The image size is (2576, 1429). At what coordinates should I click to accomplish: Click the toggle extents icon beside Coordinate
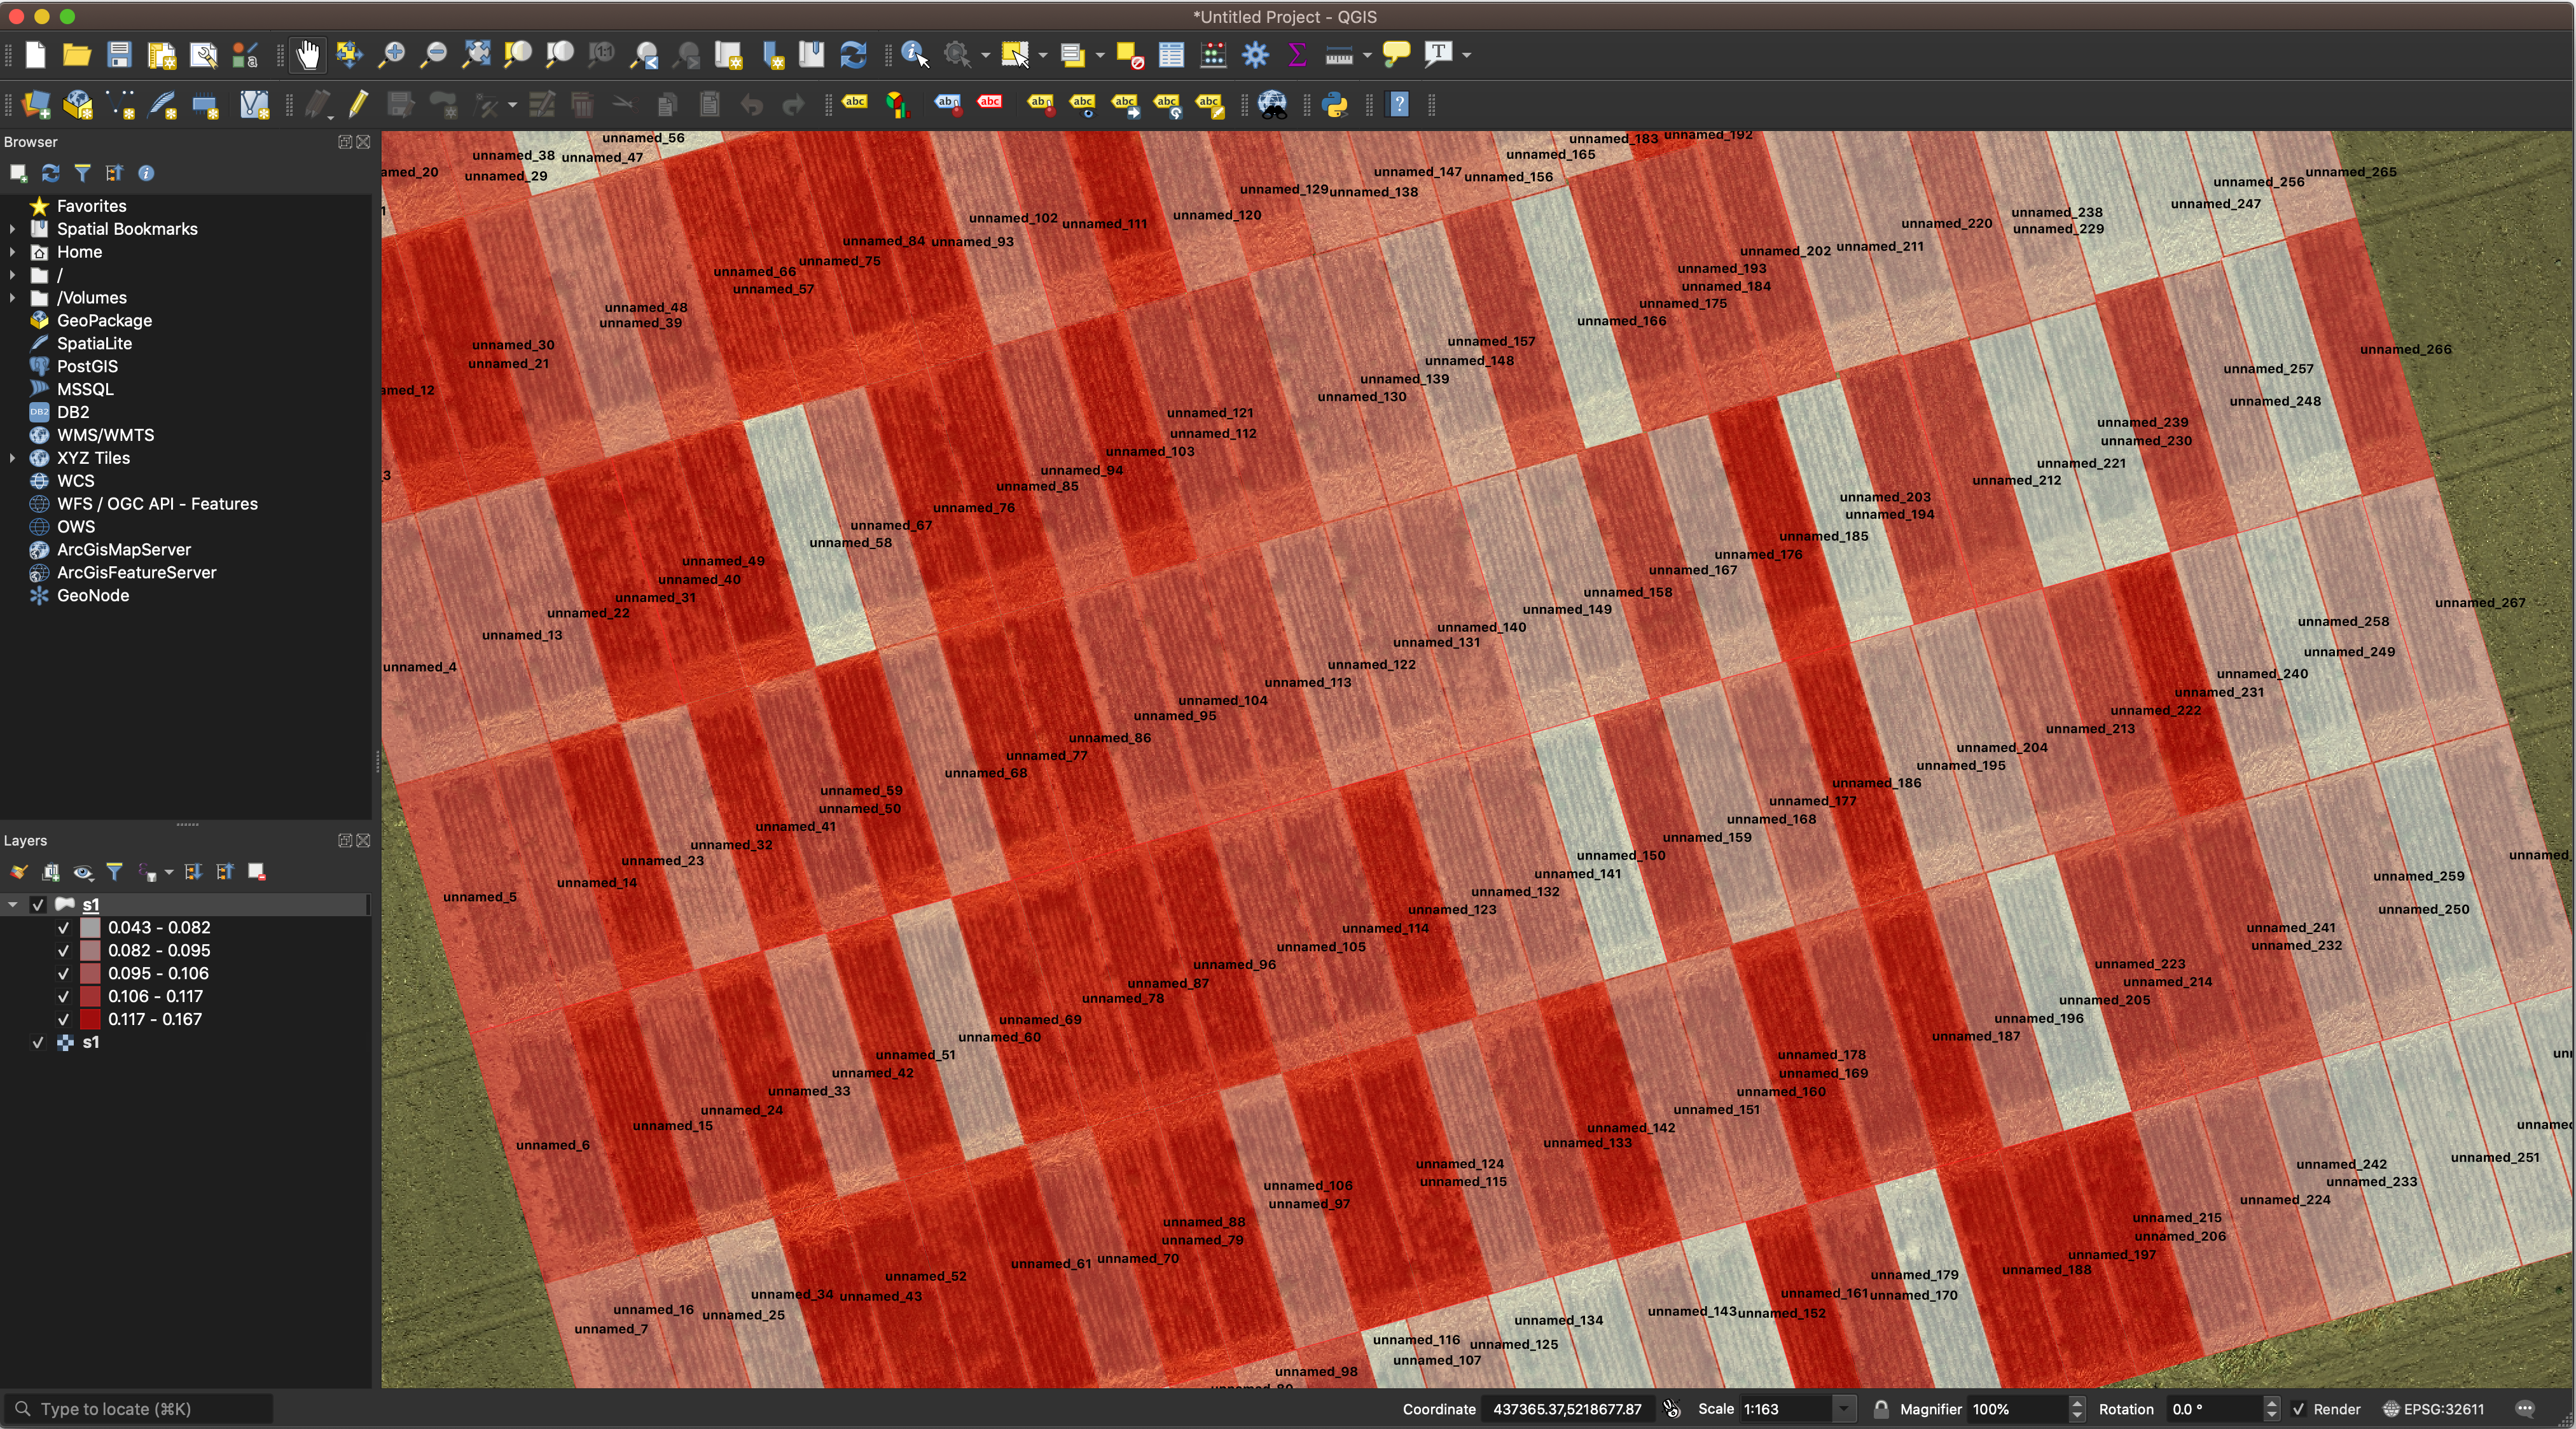[1672, 1409]
